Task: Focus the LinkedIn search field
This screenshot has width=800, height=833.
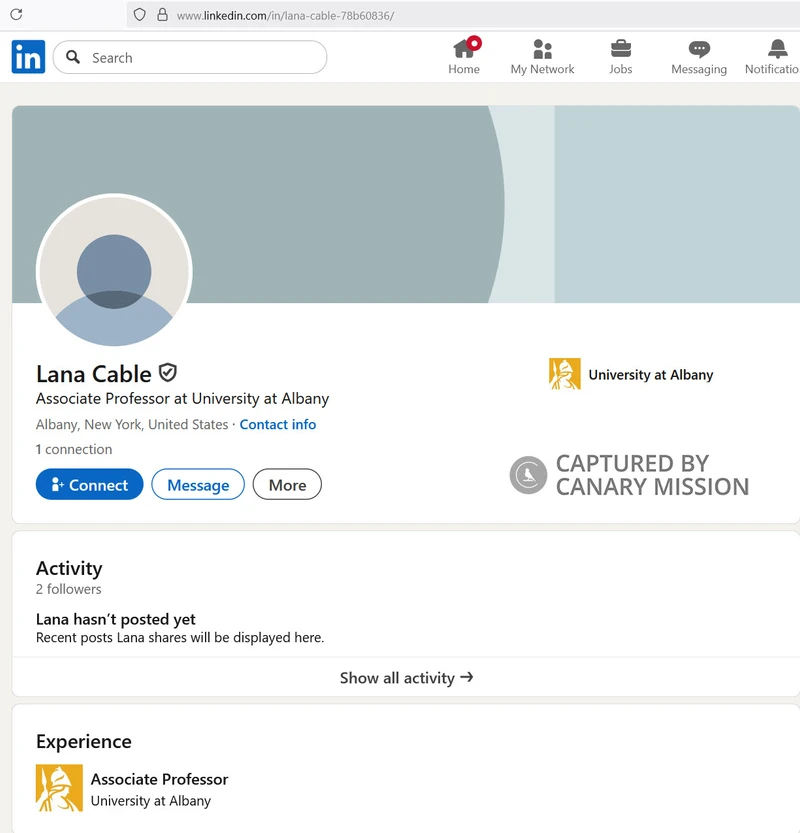Action: coord(190,57)
